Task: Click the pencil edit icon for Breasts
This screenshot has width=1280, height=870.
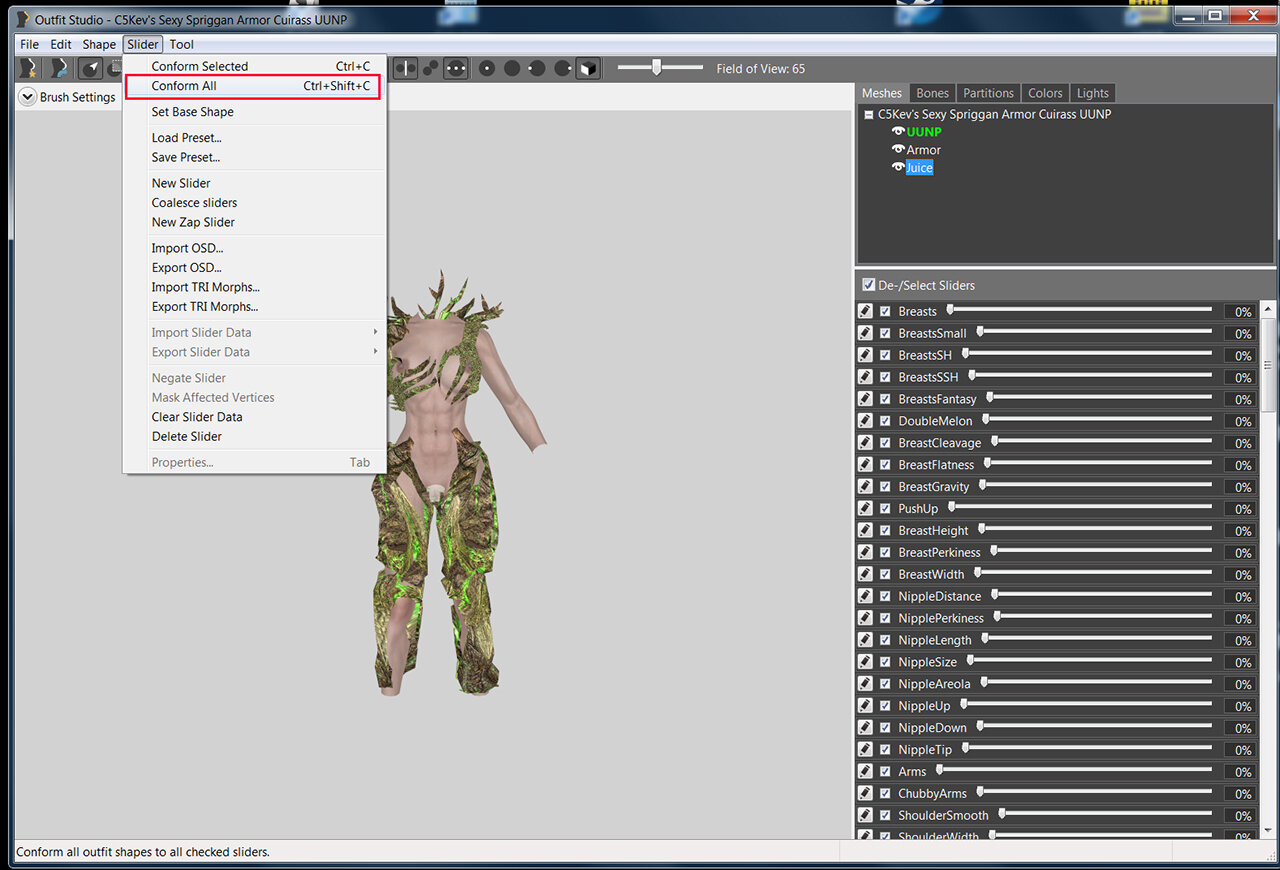Action: click(866, 311)
